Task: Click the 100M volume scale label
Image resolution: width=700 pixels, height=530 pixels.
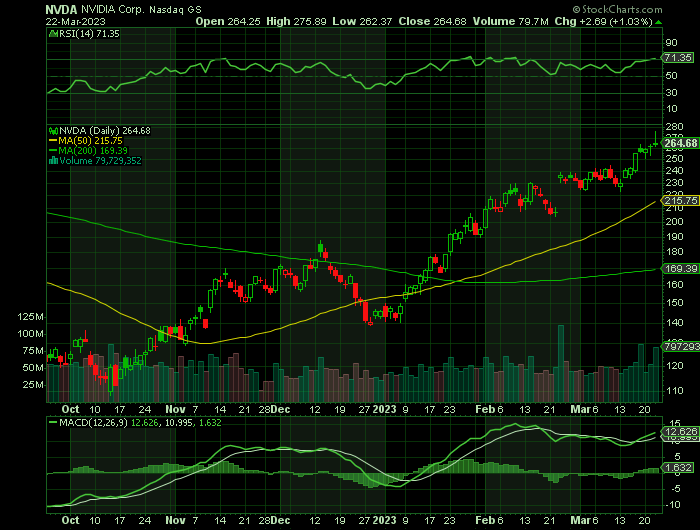Action: point(31,334)
